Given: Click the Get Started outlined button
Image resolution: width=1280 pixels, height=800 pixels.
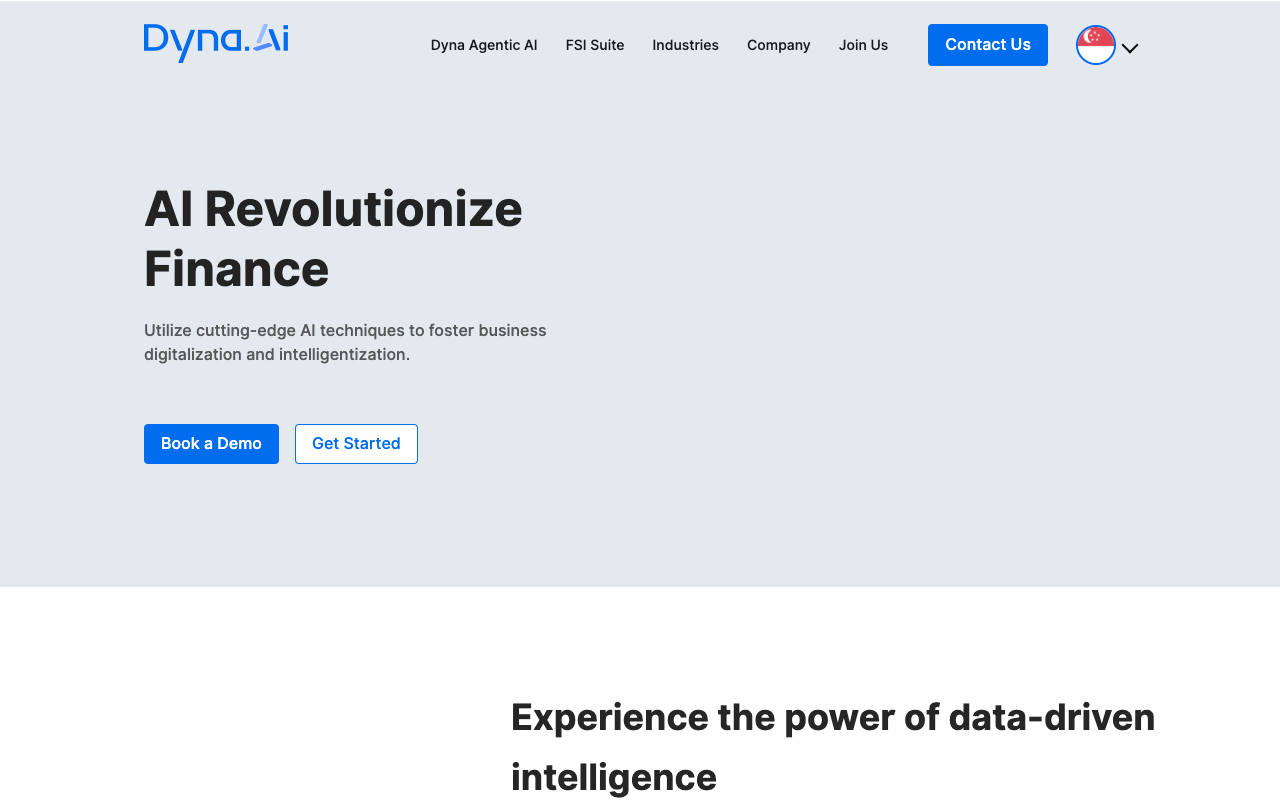Looking at the screenshot, I should pyautogui.click(x=356, y=443).
